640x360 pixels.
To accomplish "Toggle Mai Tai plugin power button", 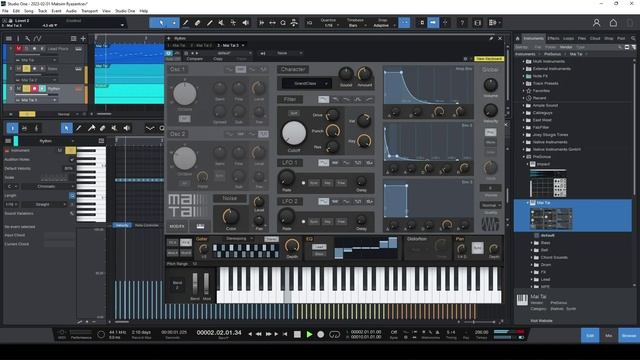I will [x=169, y=53].
